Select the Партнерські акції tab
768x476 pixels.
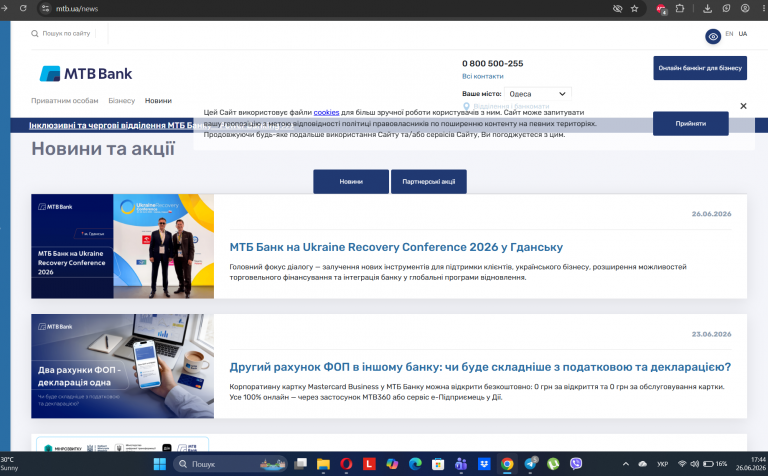click(x=429, y=182)
